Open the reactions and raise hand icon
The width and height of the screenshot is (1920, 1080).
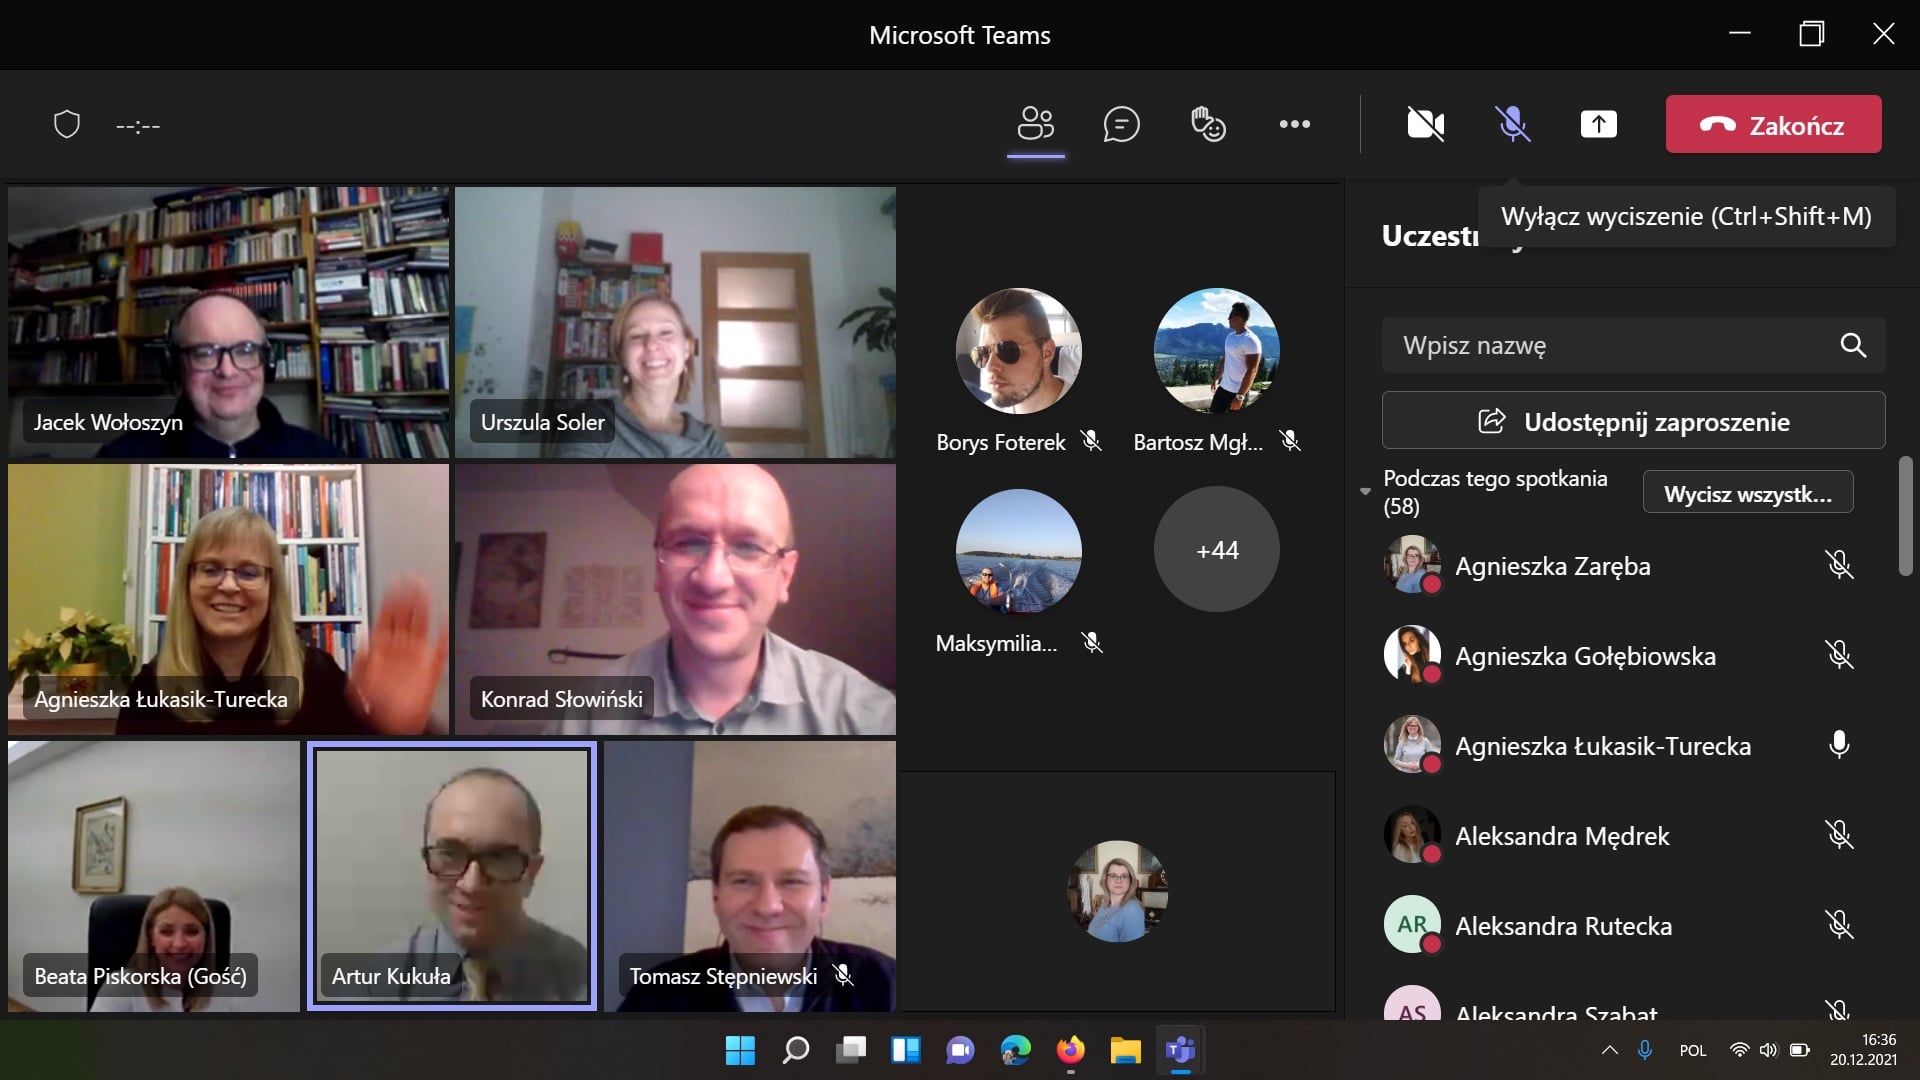coord(1208,124)
